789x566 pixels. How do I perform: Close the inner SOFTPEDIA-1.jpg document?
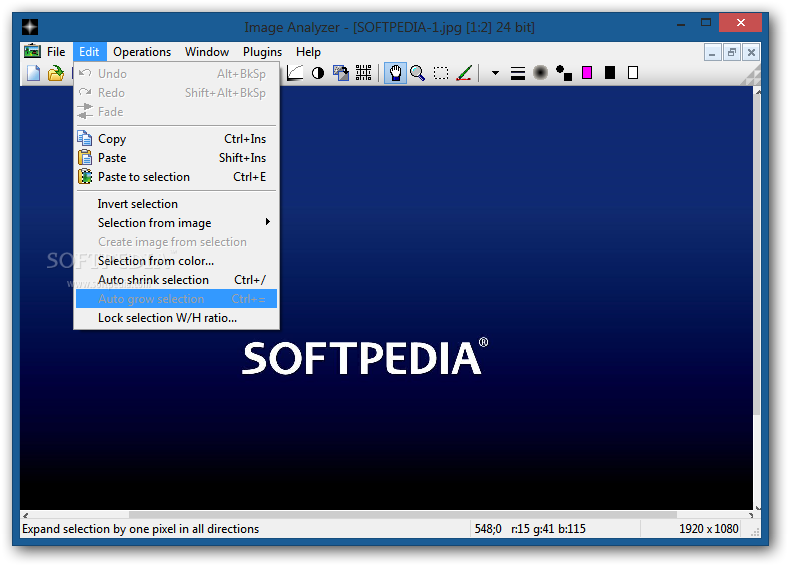coord(751,52)
